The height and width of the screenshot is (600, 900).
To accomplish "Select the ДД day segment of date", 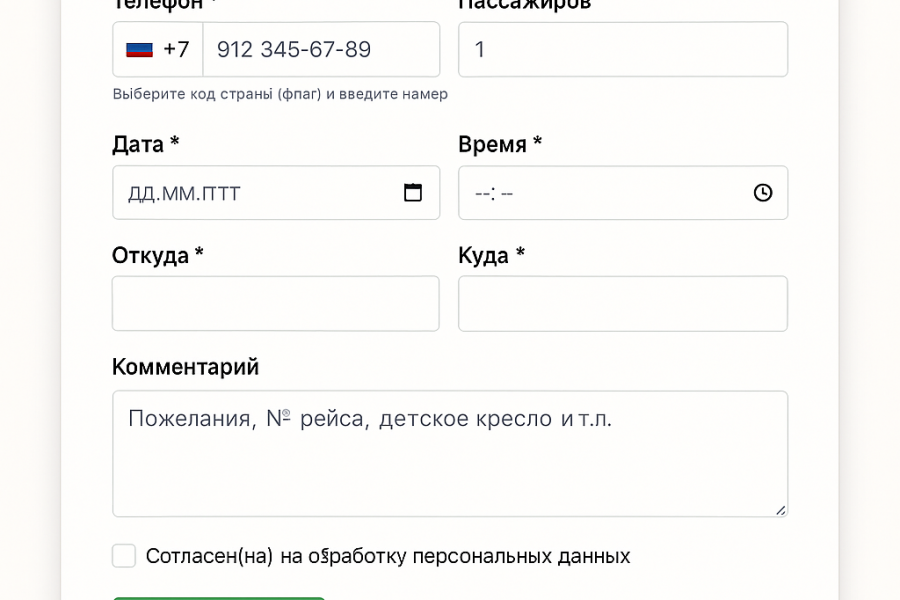I will pos(140,193).
